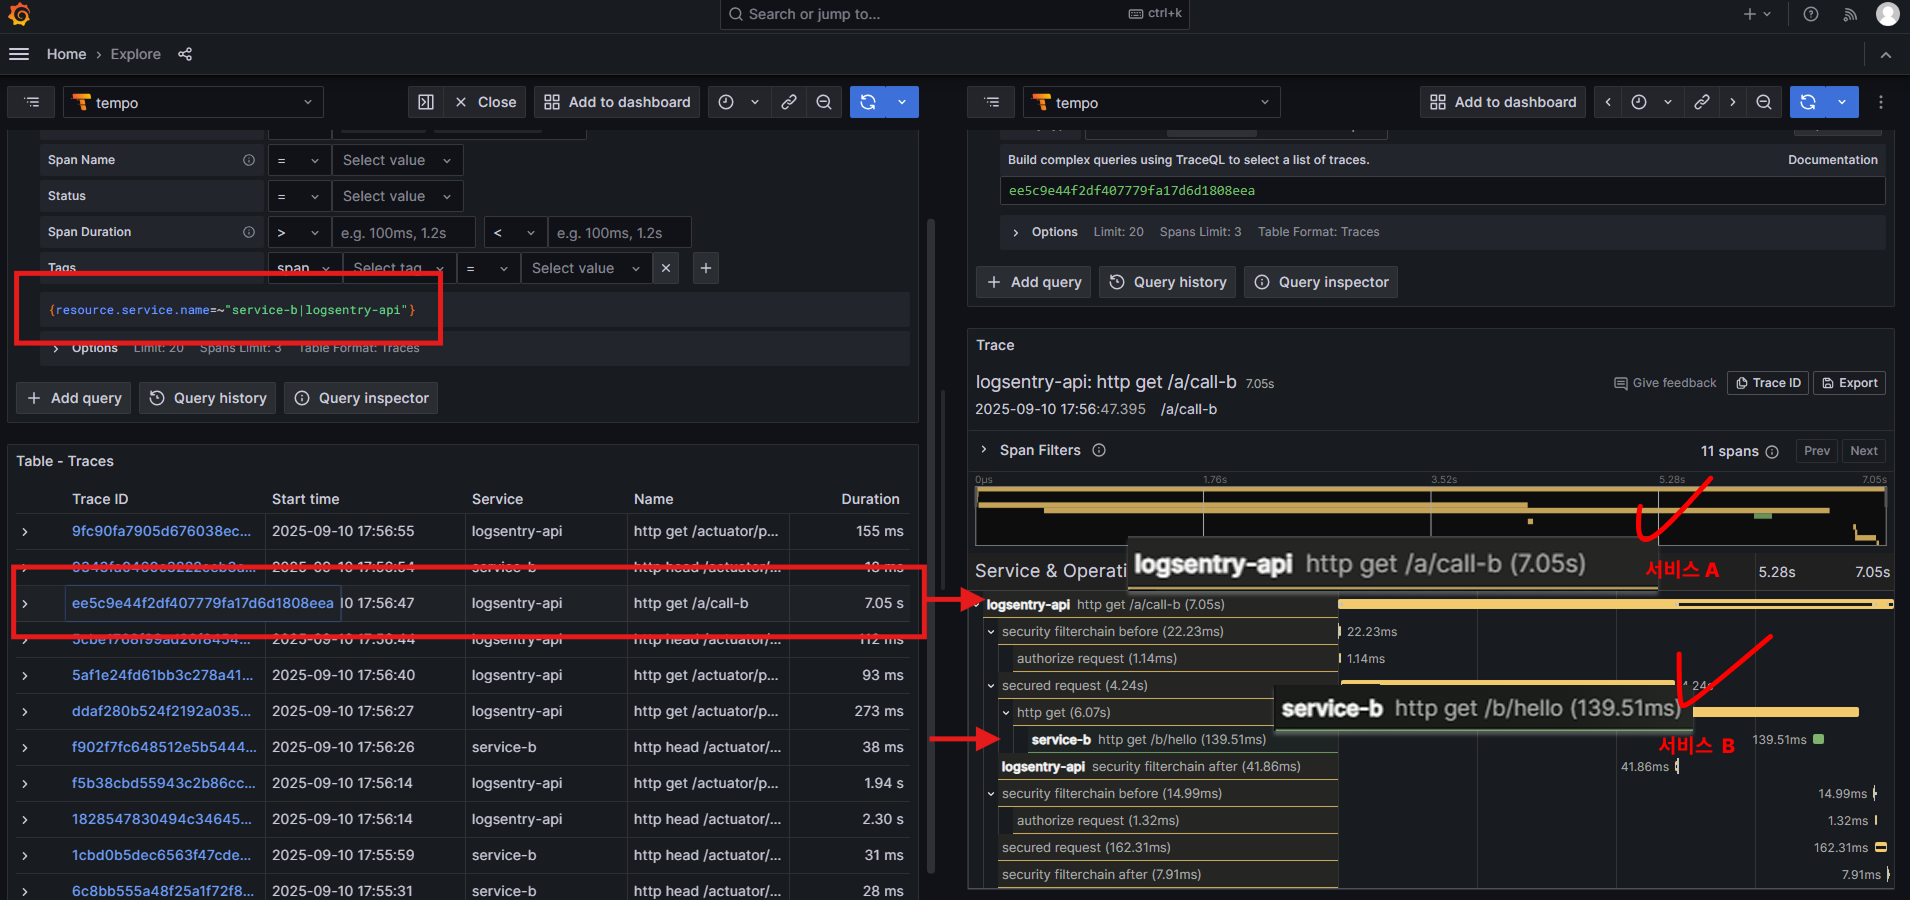Screen dimensions: 1910x900
Task: Zoom out the right pane time range
Action: (1764, 102)
